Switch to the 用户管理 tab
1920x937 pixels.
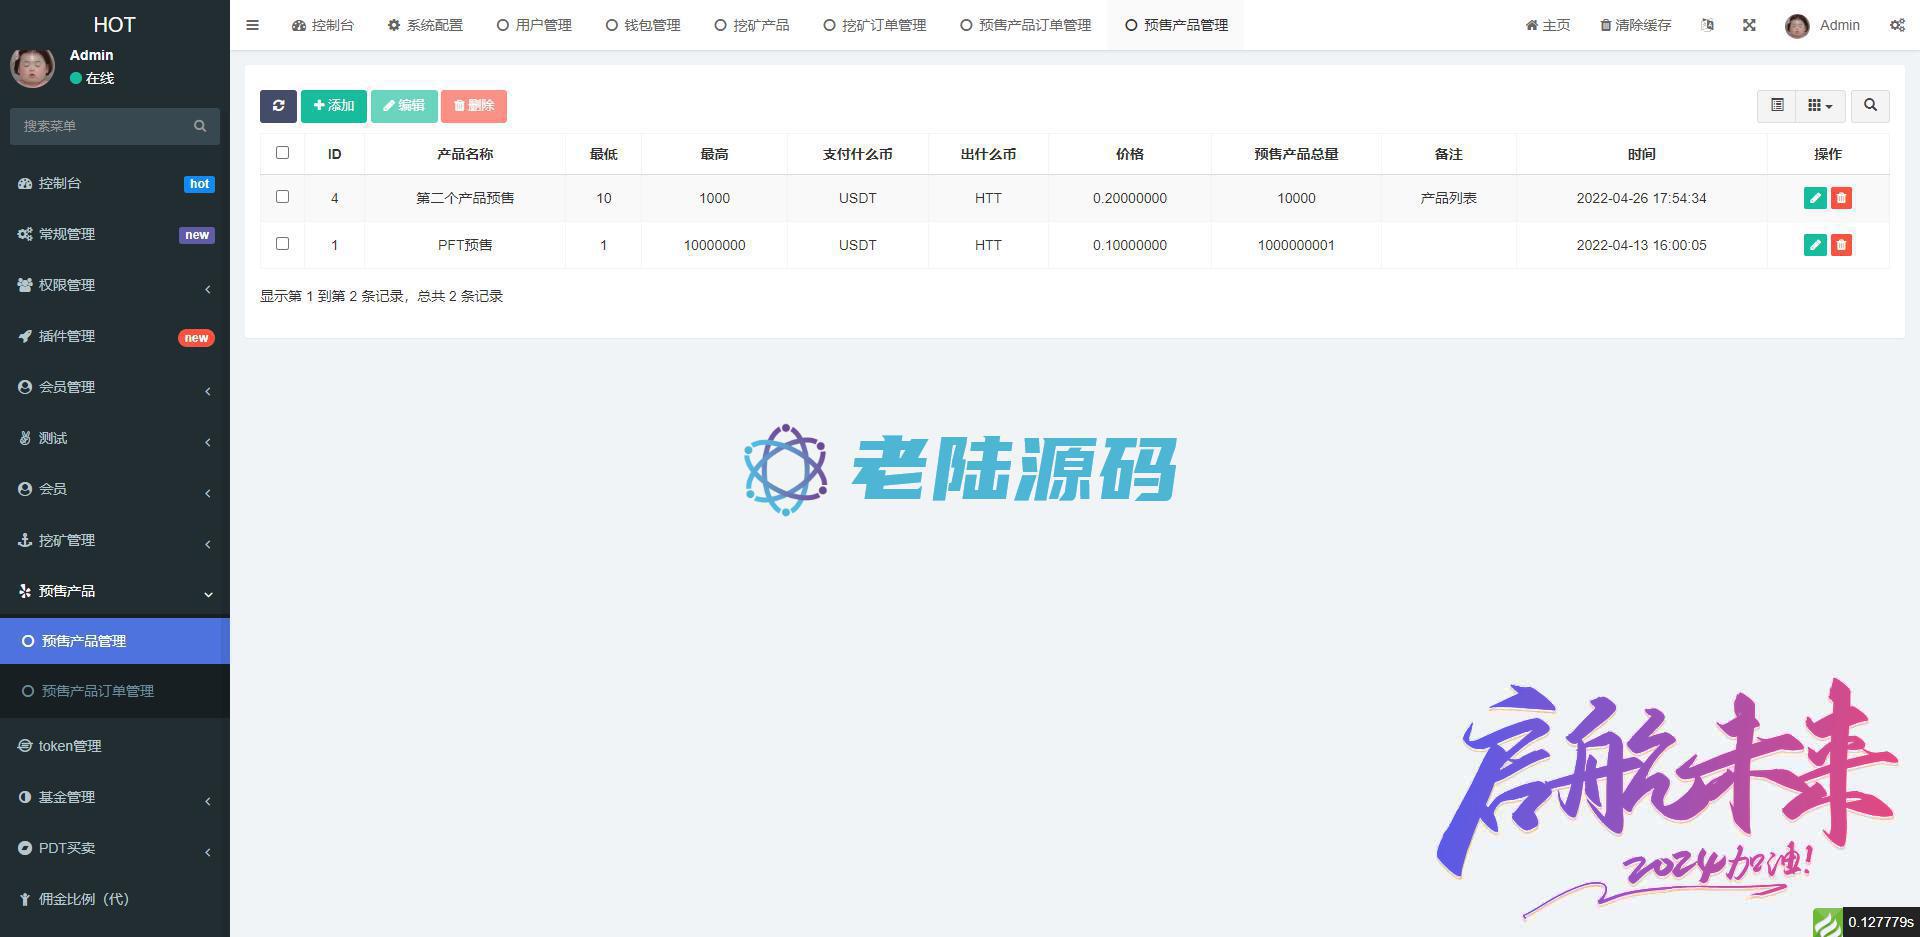pyautogui.click(x=534, y=25)
